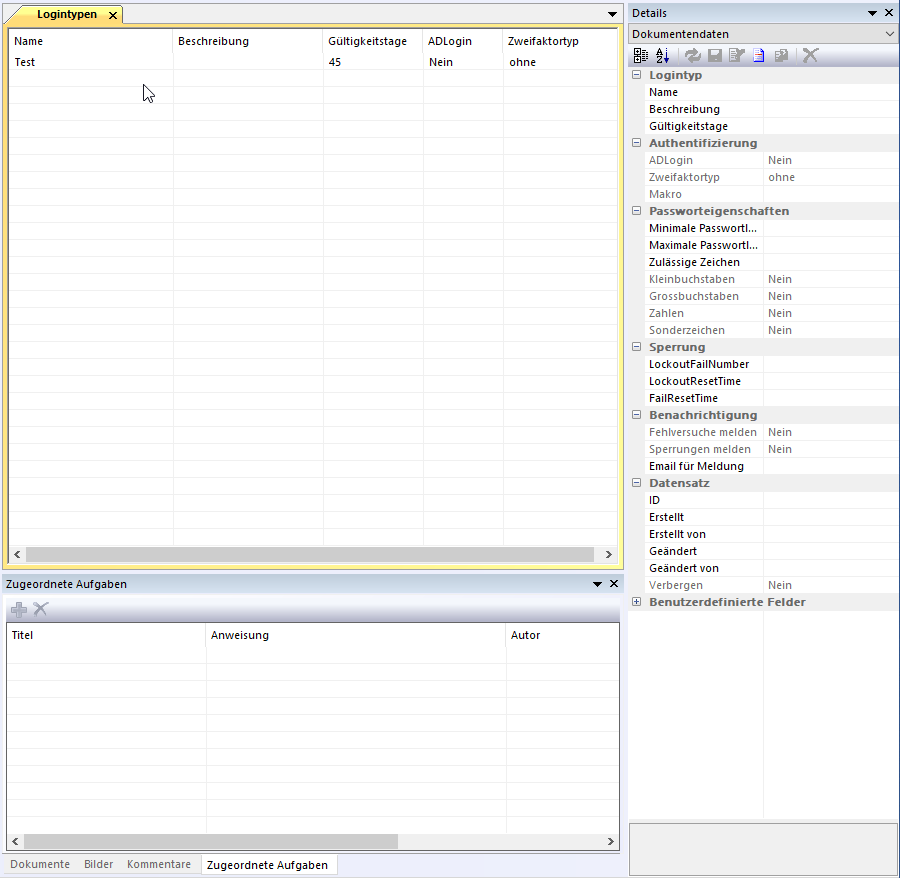Collapse the Logintyp property group
Viewport: 900px width, 878px height.
[637, 75]
